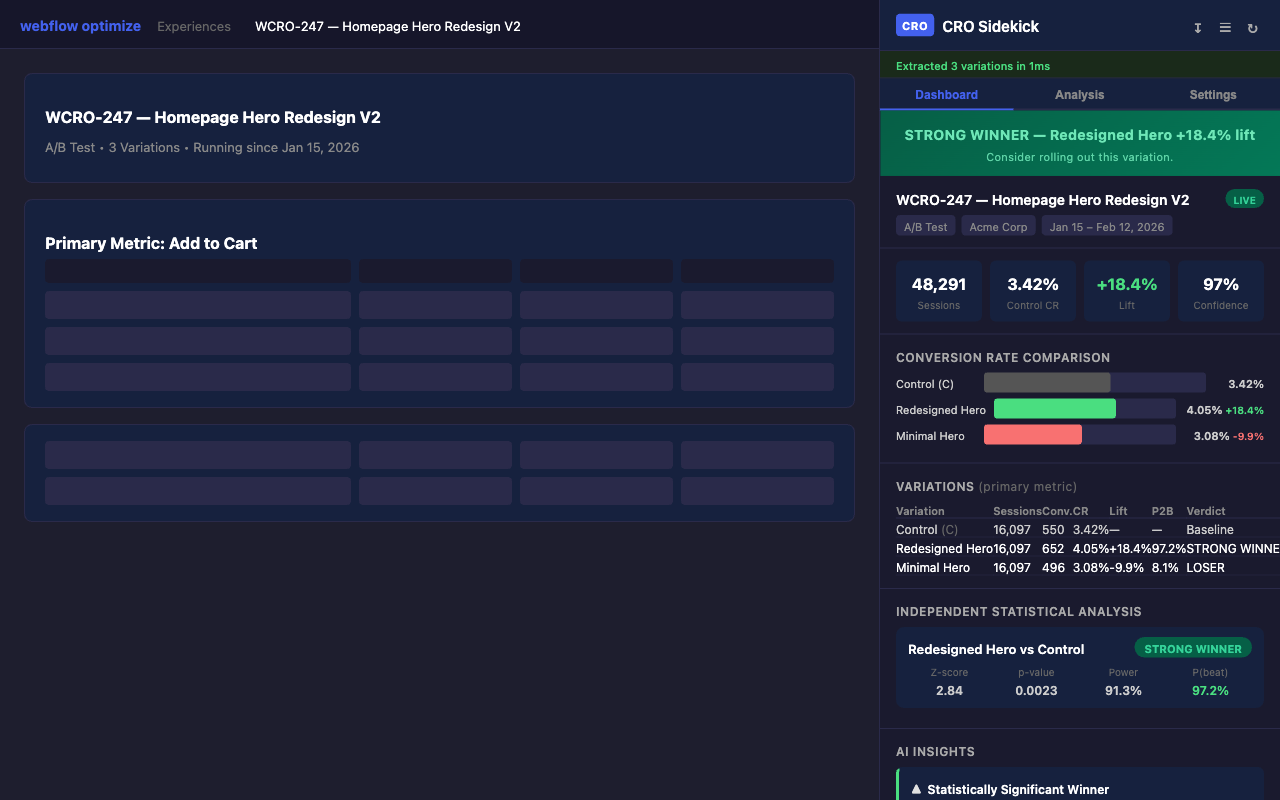The height and width of the screenshot is (800, 1280).
Task: Click the extract variations icon in sidebar header
Action: 1198,28
